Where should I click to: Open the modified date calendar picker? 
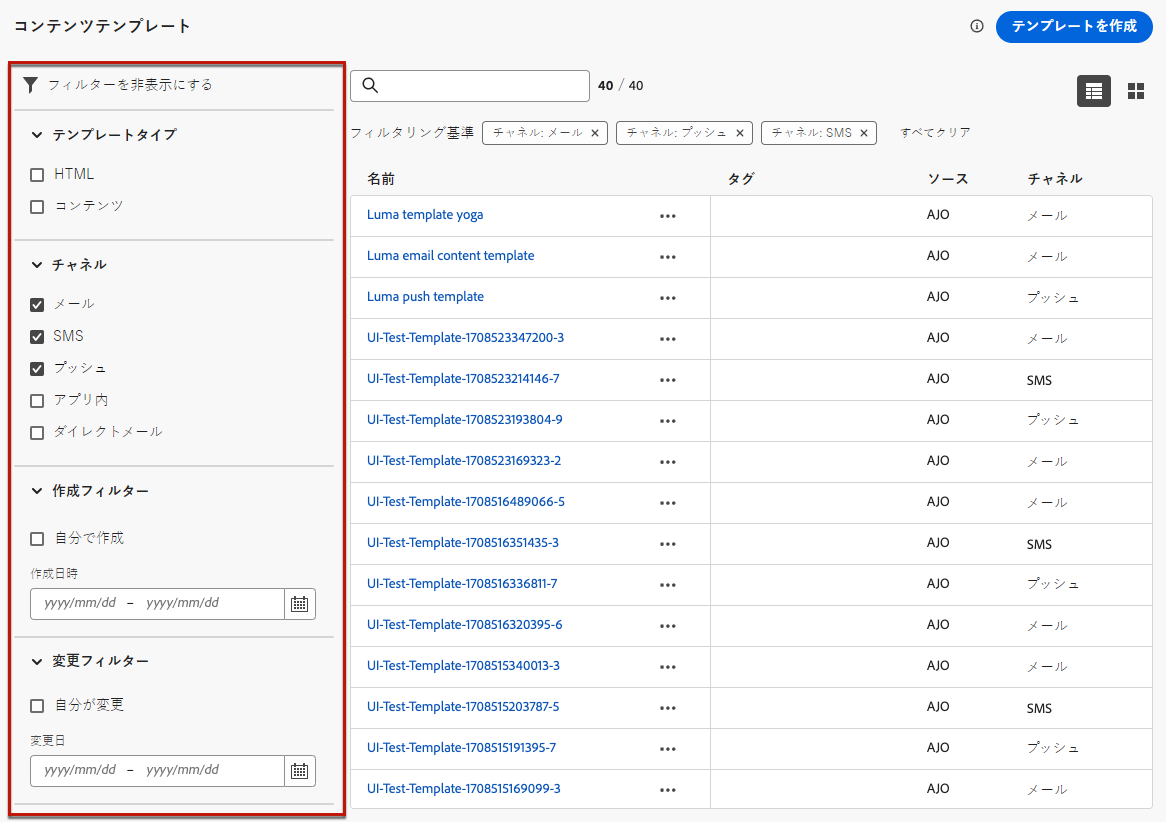pyautogui.click(x=300, y=771)
